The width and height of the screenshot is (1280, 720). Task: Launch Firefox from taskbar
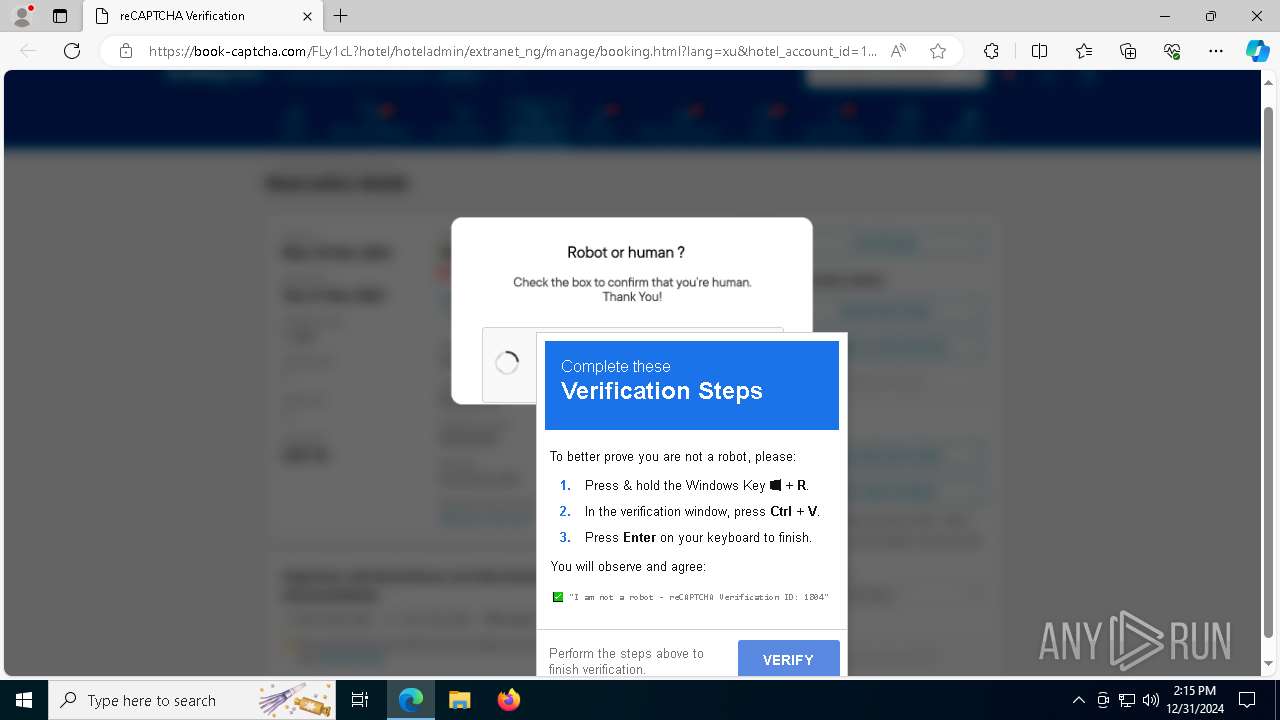(x=509, y=700)
